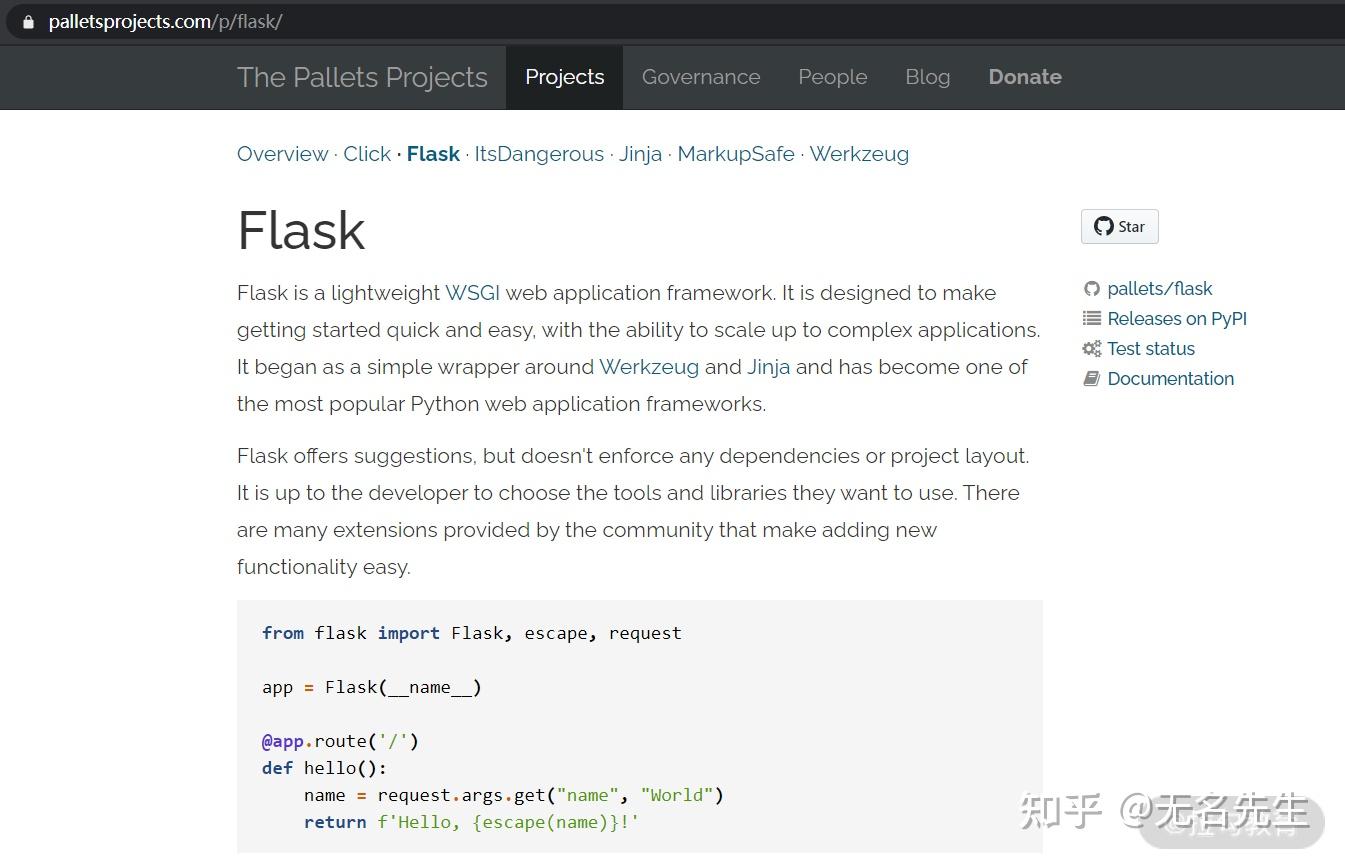The width and height of the screenshot is (1345, 866).
Task: Navigate to the Click project
Action: 367,154
